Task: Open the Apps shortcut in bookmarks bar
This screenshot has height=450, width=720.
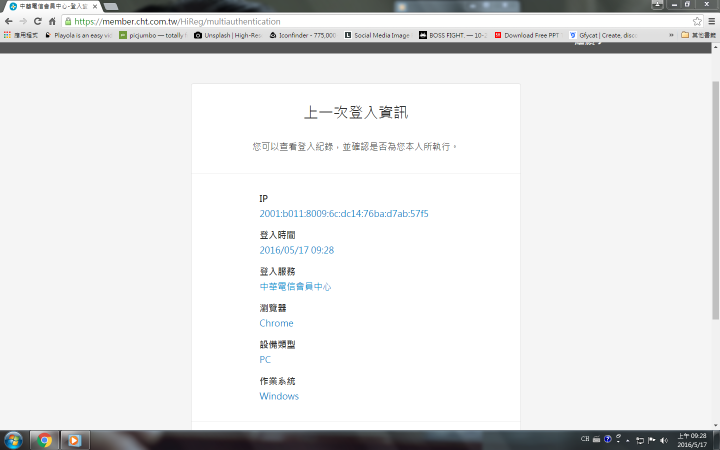Action: tap(21, 35)
